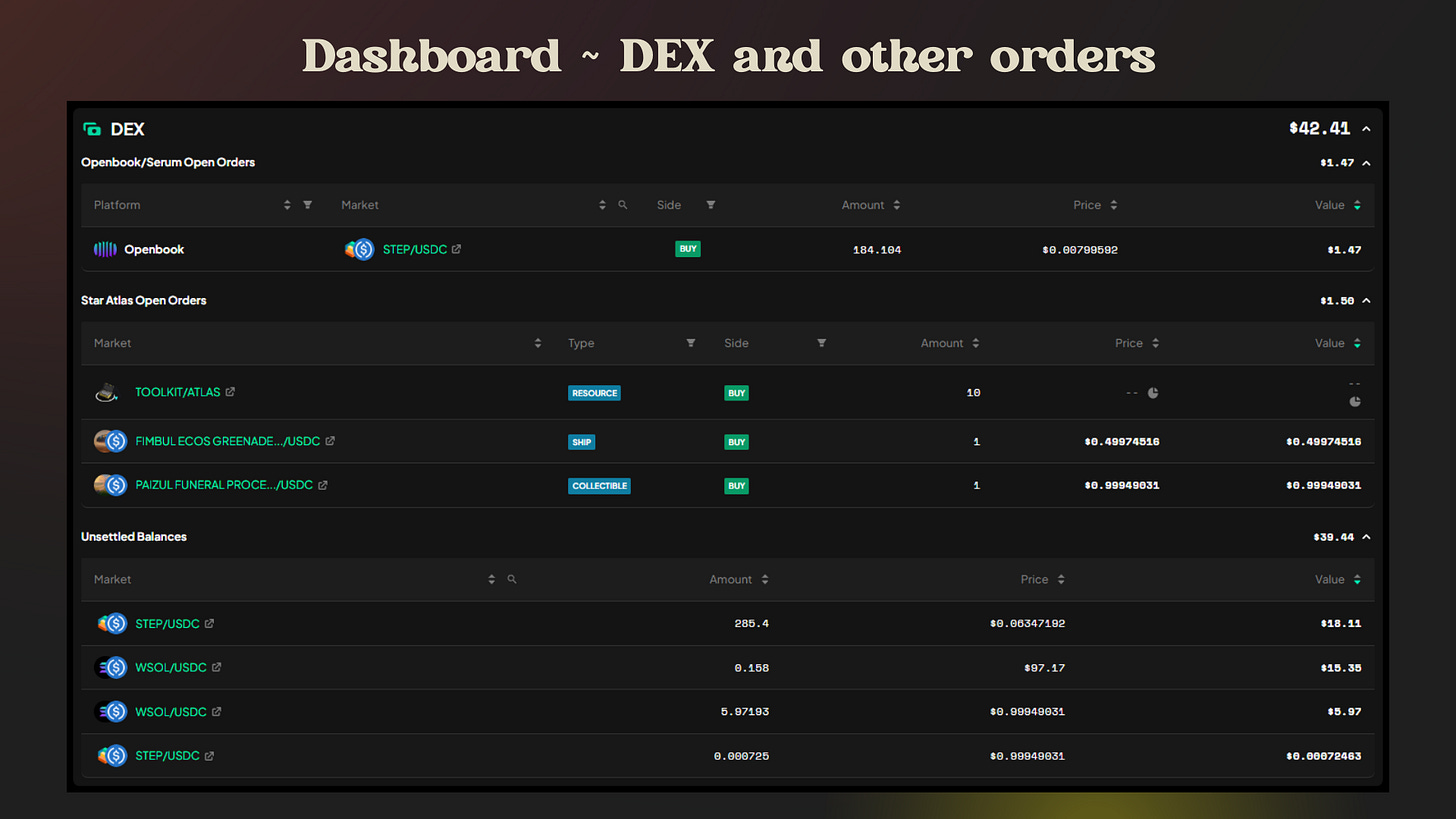1456x819 pixels.
Task: Collapse Unsettled Balances section
Action: click(1366, 537)
